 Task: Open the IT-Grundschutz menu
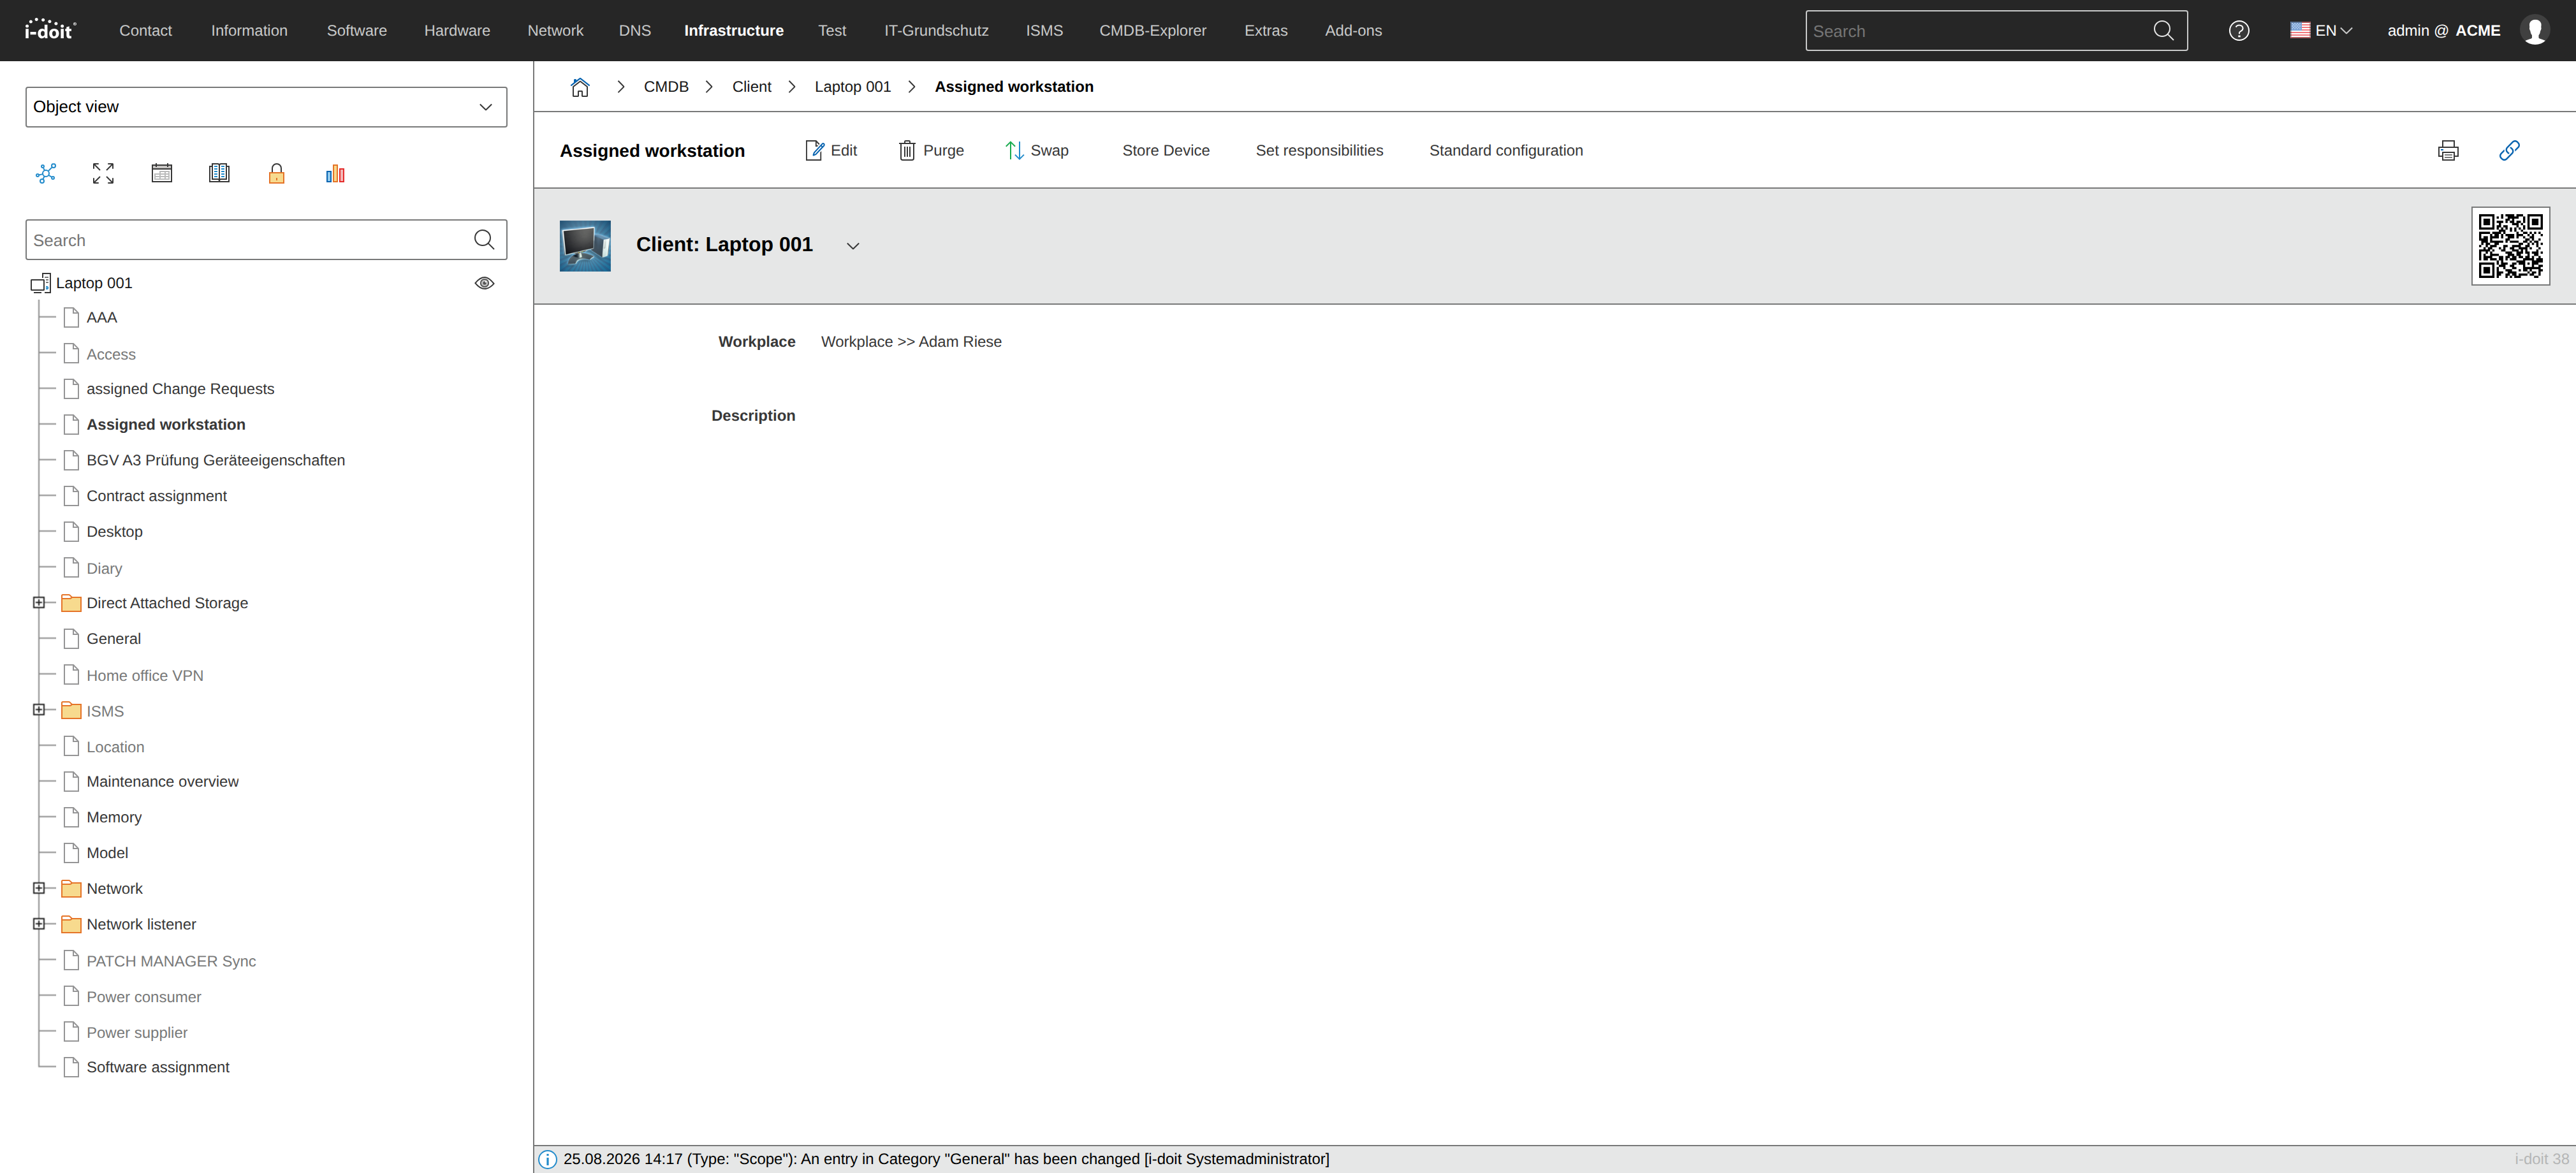click(x=936, y=31)
